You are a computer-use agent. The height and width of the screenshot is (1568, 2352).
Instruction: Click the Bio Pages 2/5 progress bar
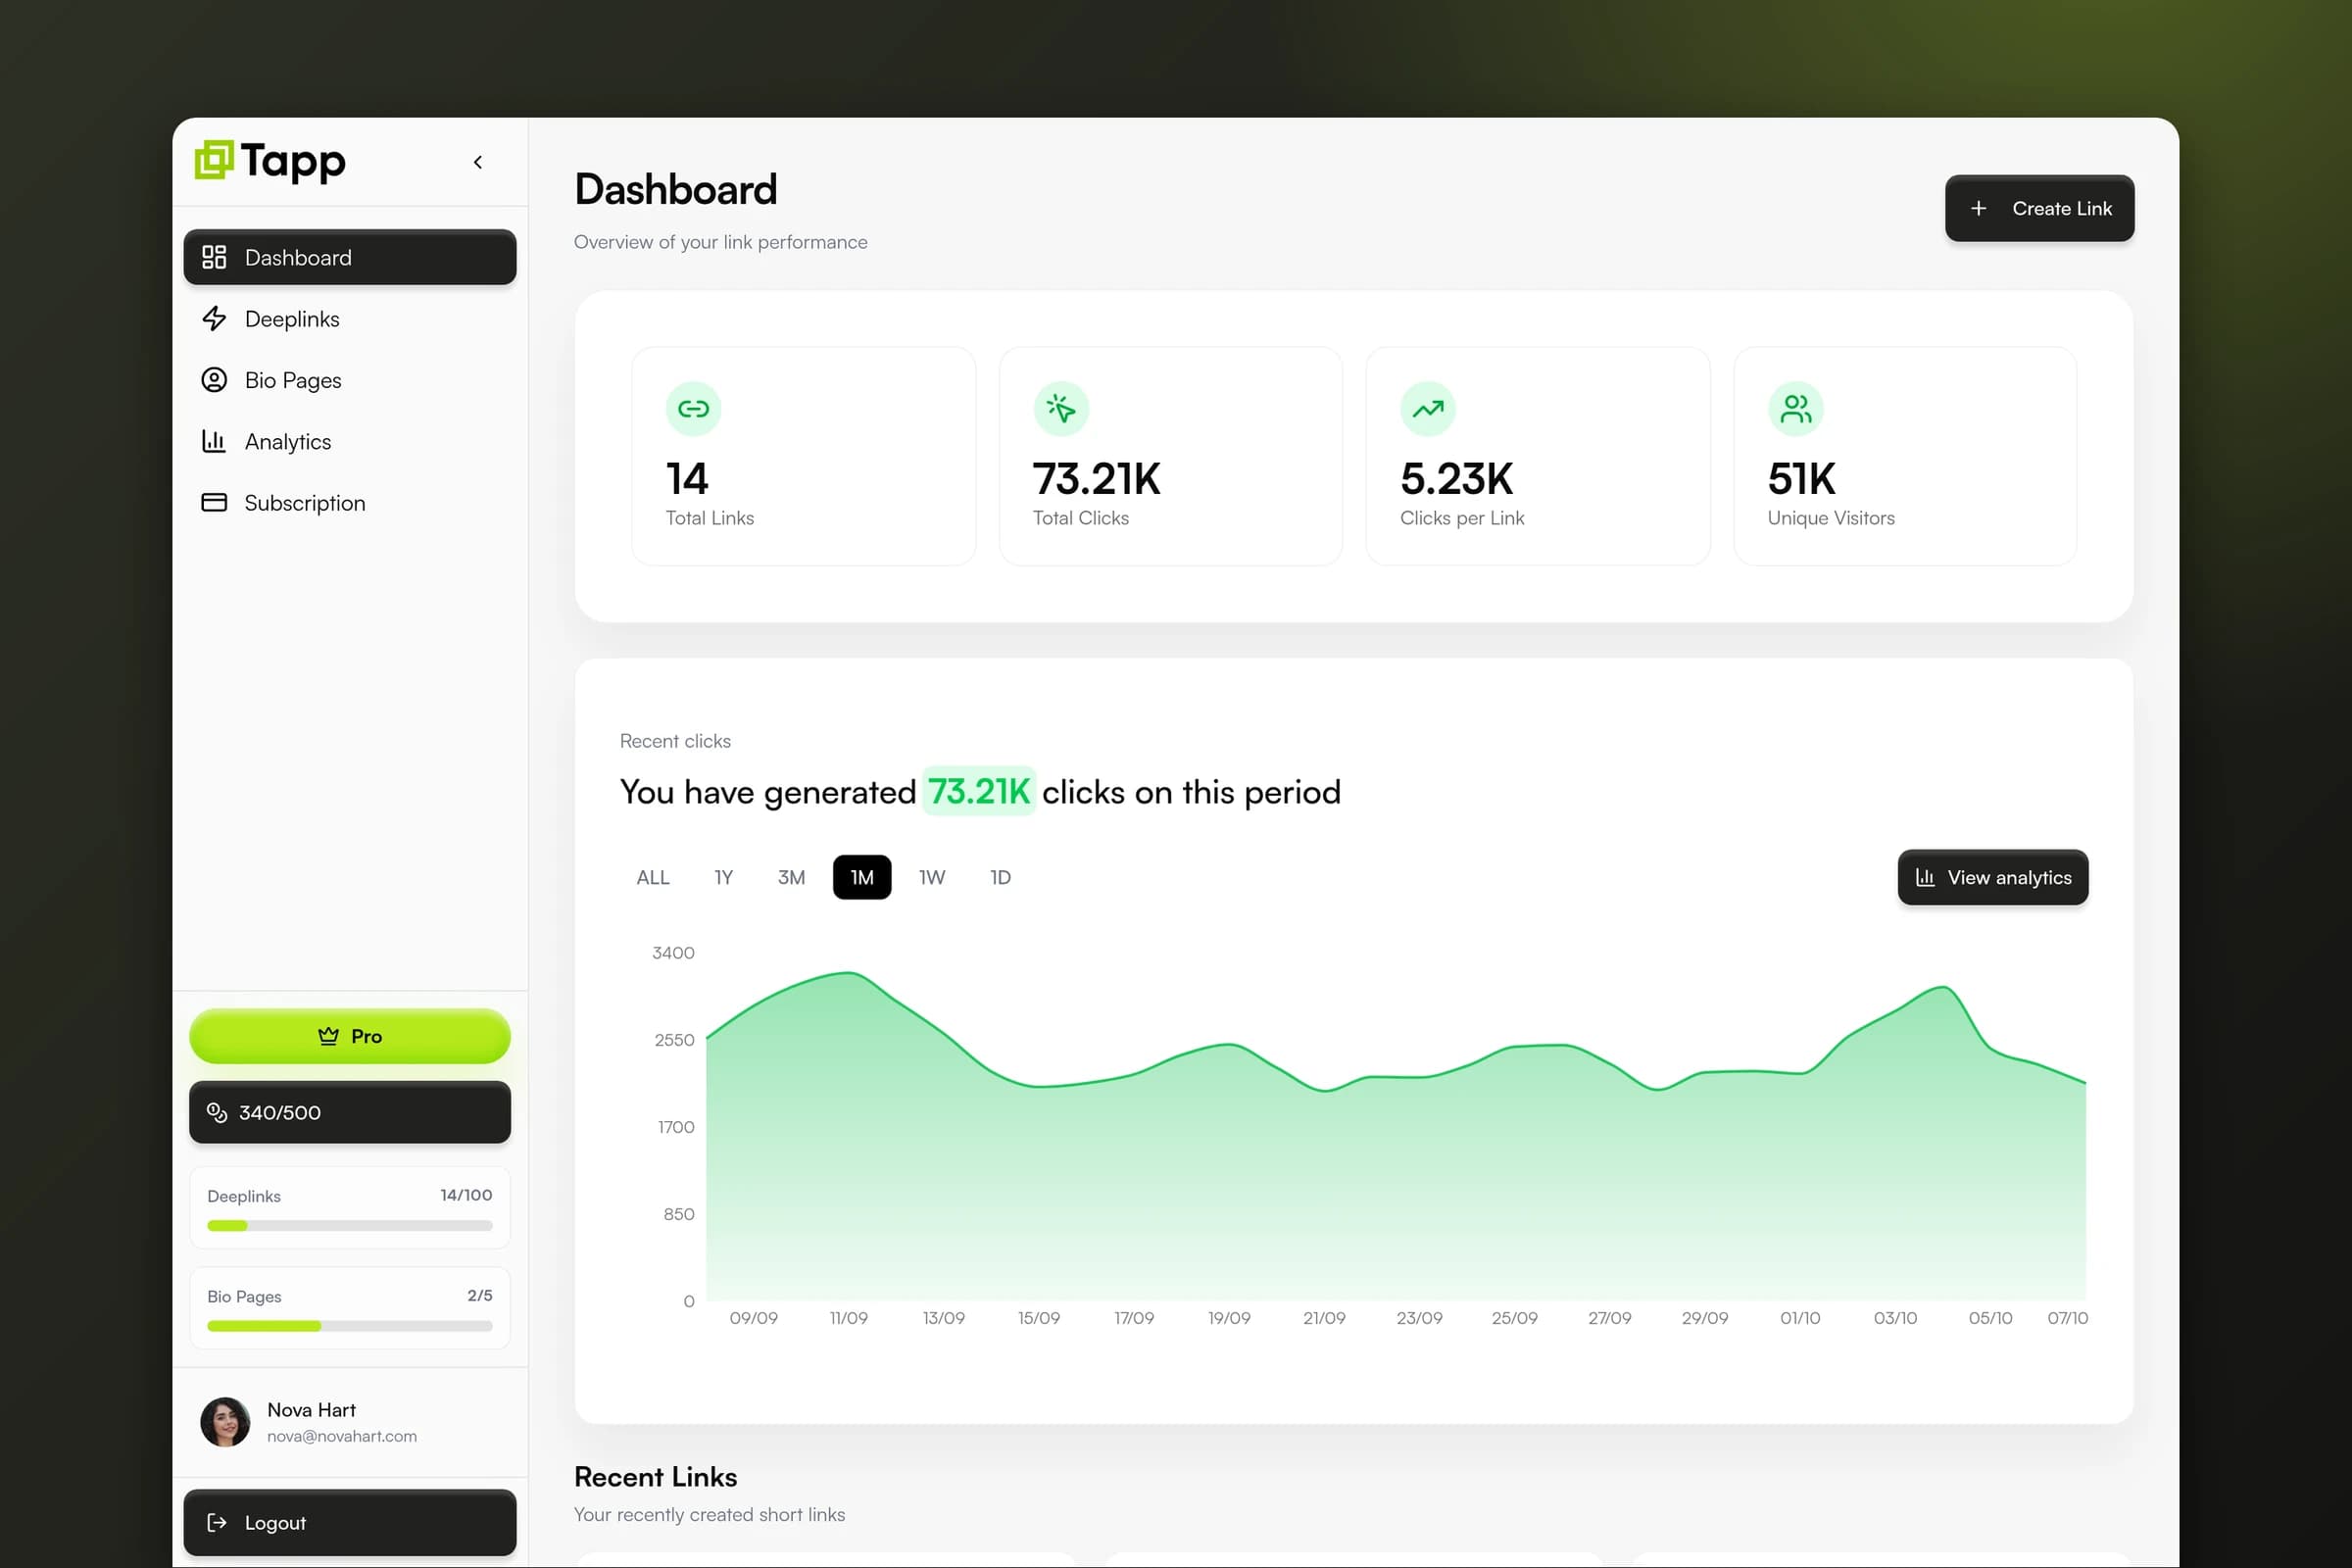tap(350, 1326)
